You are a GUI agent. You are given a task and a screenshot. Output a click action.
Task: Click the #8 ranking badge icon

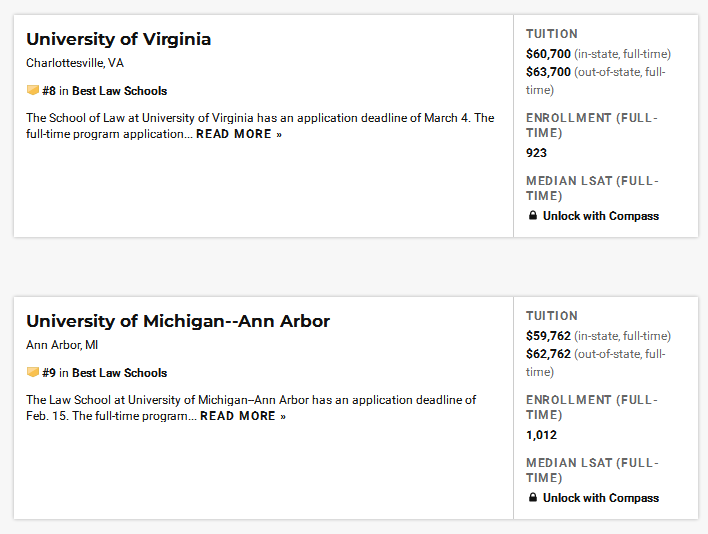coord(33,90)
